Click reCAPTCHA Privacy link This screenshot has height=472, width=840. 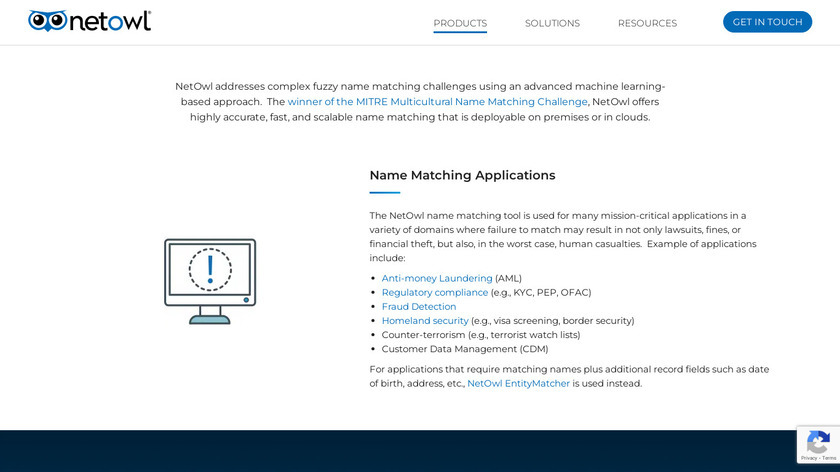click(x=809, y=458)
